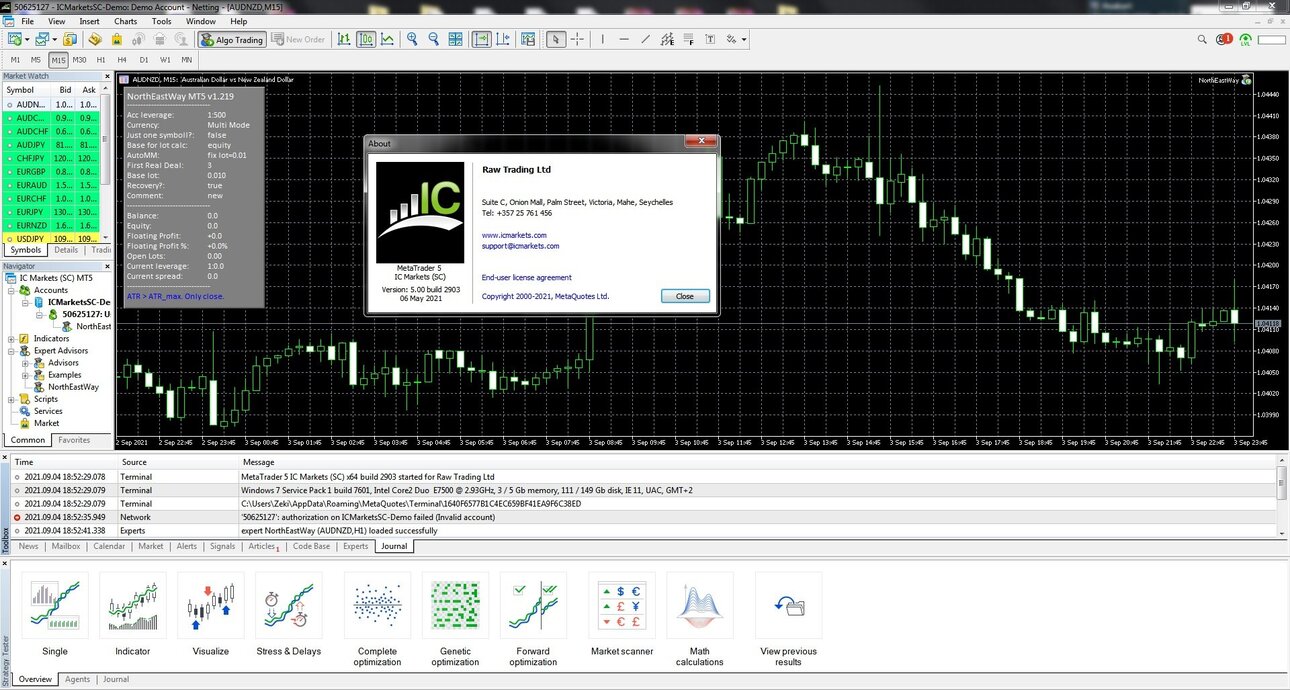
Task: Click the search magnifier icon
Action: click(x=1203, y=39)
